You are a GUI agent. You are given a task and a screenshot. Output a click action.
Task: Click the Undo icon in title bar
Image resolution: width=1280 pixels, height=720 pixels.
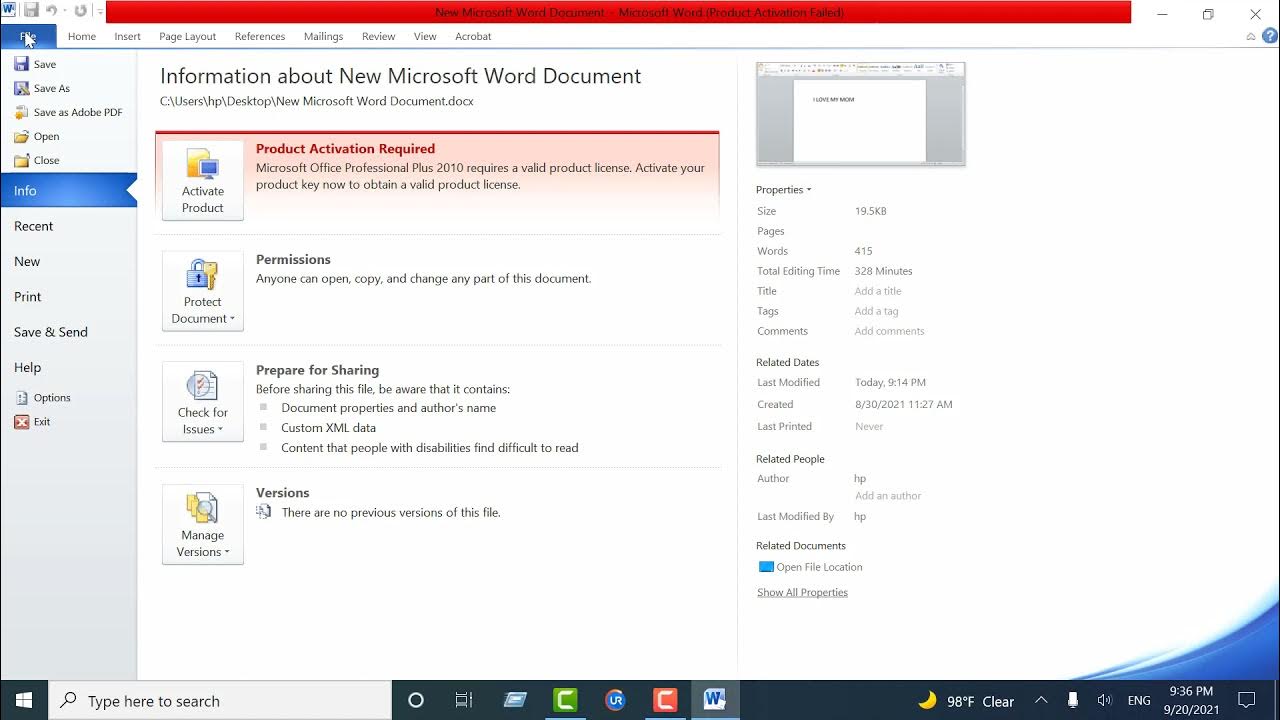click(x=52, y=11)
